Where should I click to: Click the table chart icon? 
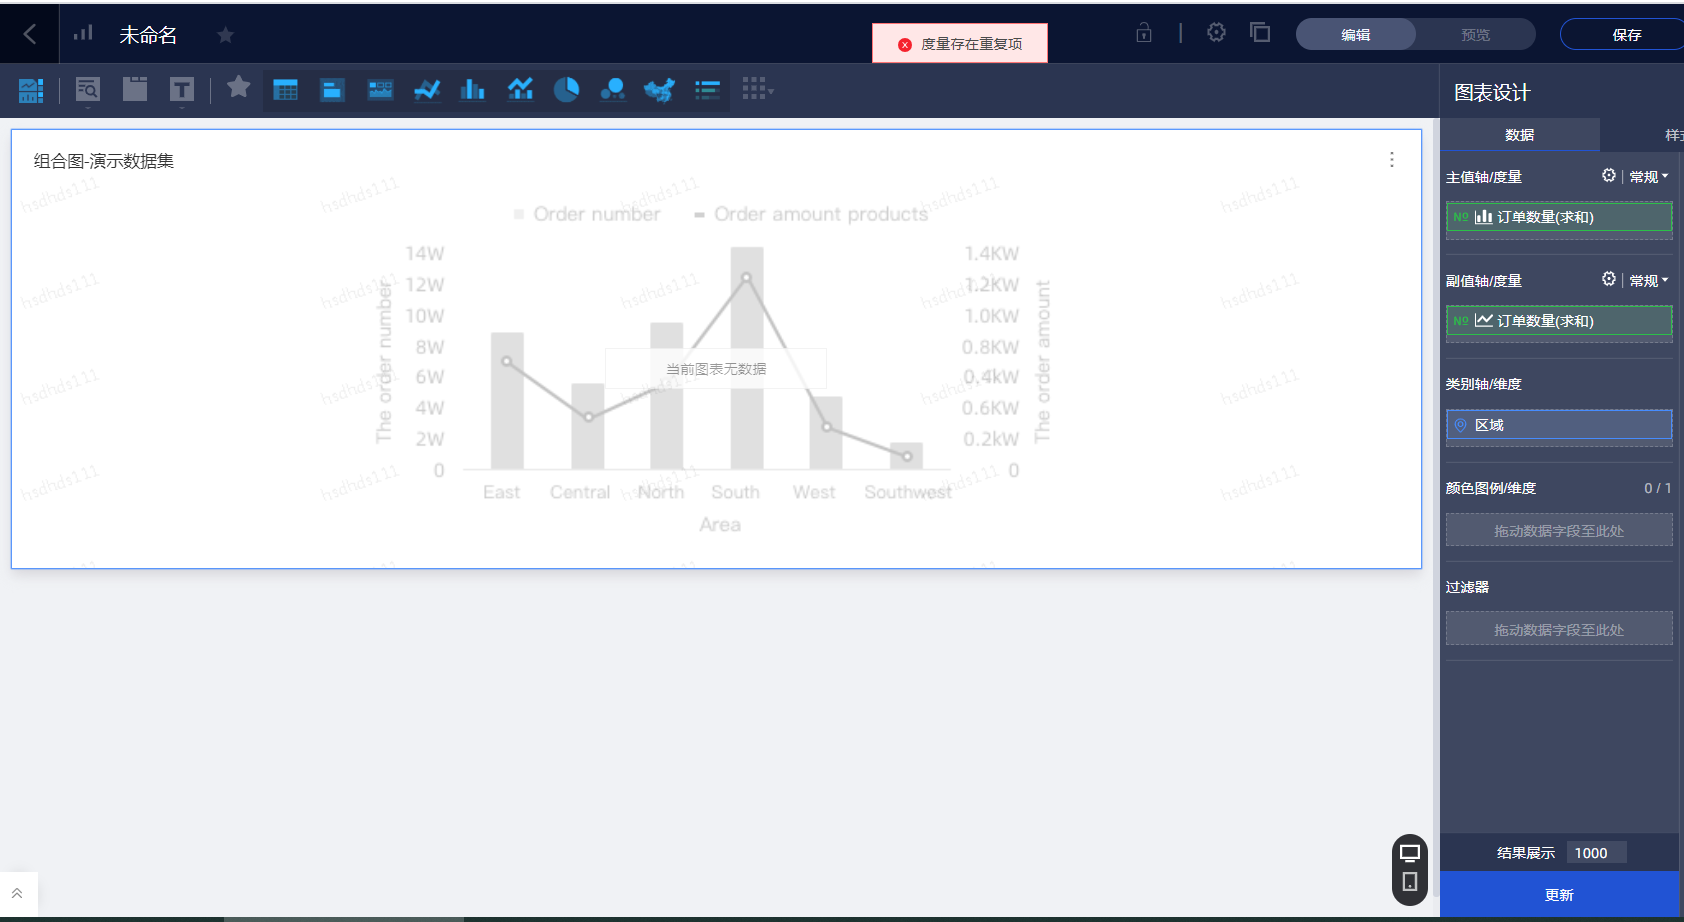coord(285,90)
